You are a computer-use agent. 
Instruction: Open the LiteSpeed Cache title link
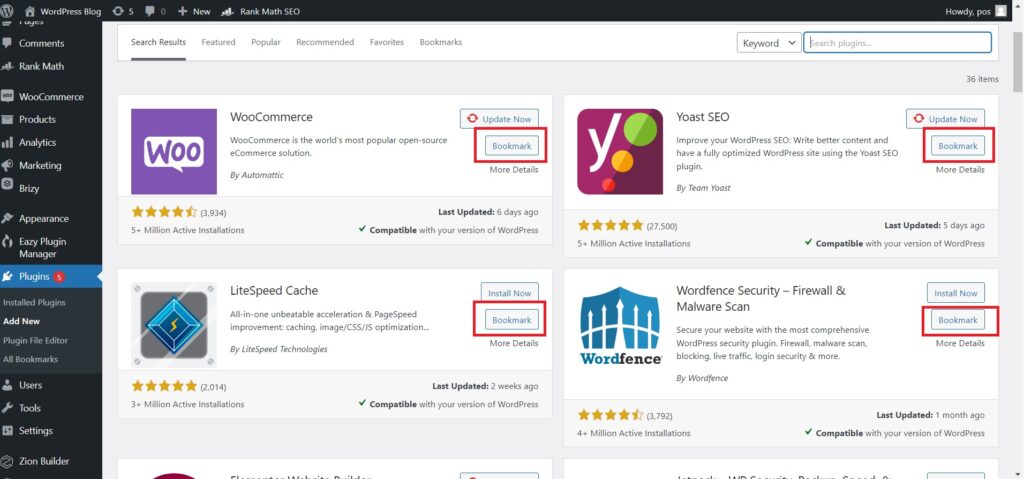point(274,290)
